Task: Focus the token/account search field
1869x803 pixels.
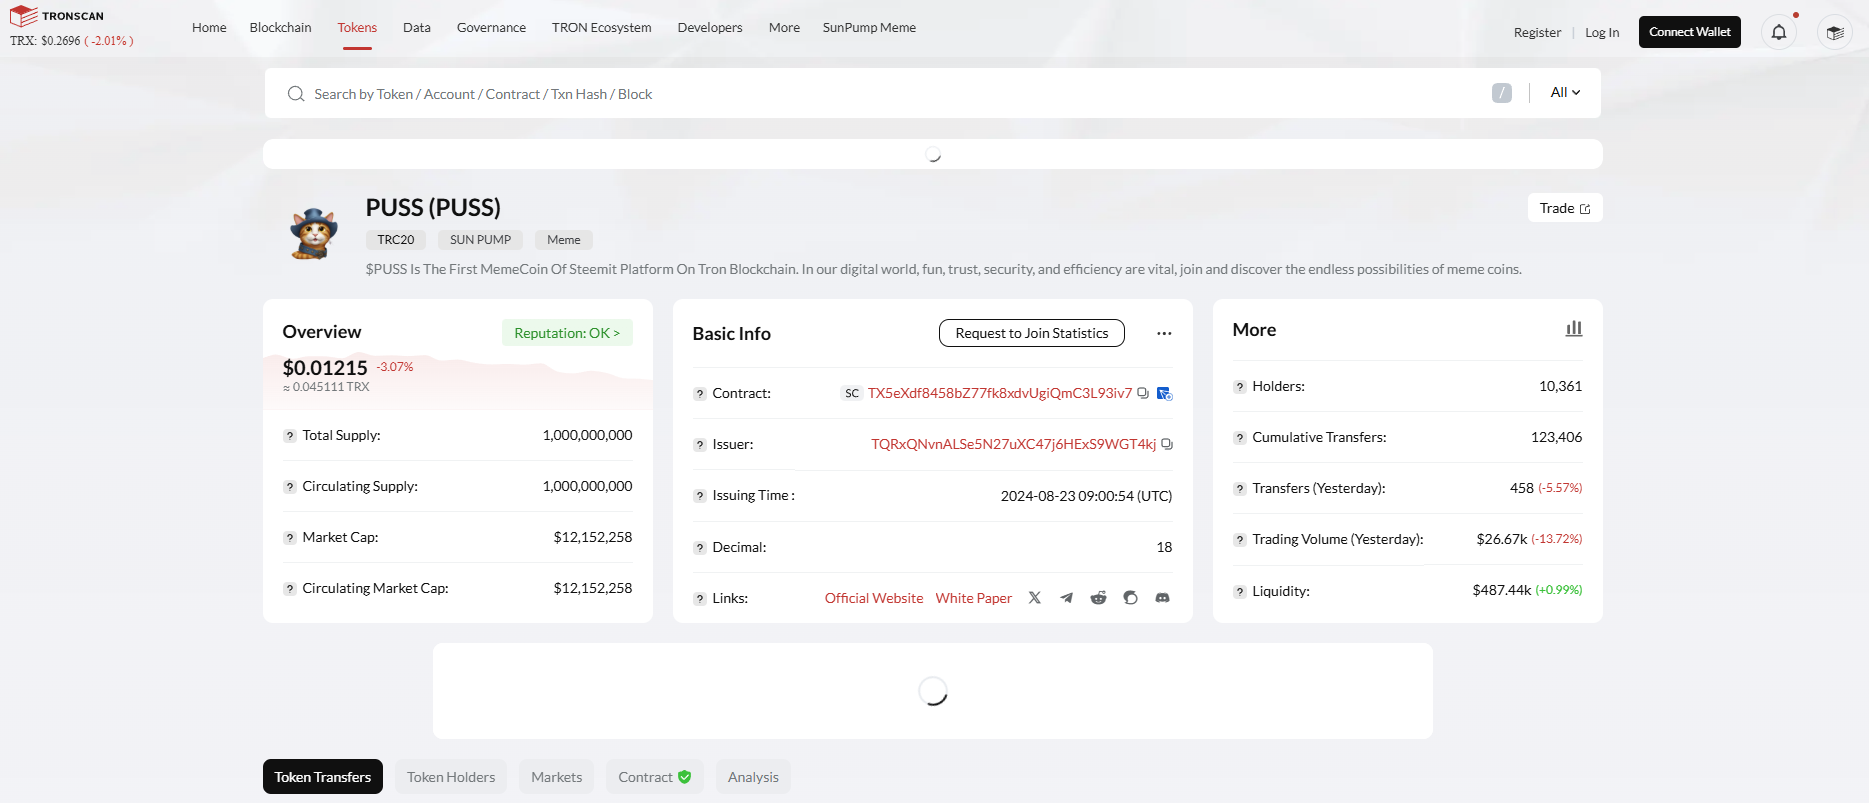Action: [890, 94]
